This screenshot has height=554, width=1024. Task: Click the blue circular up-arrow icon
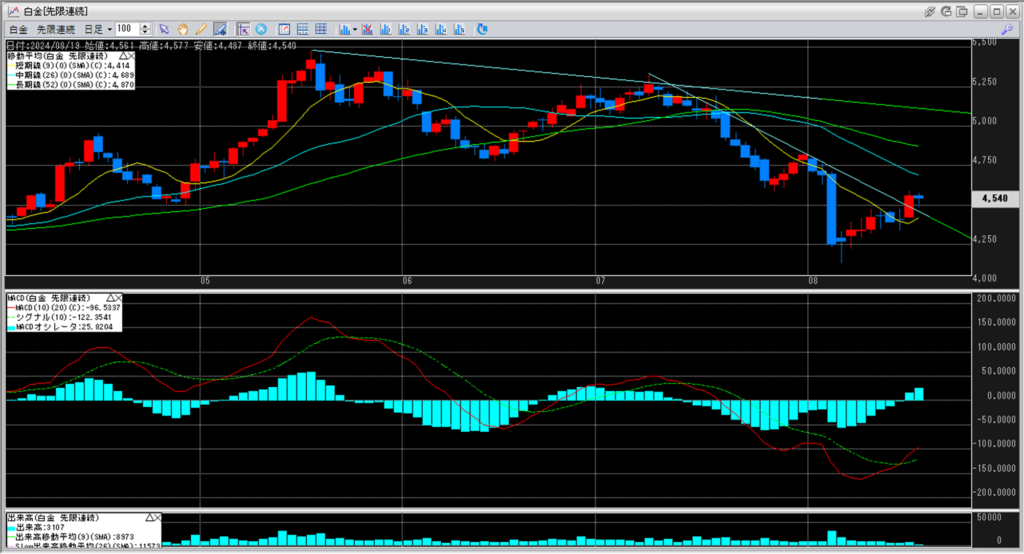click(x=262, y=29)
